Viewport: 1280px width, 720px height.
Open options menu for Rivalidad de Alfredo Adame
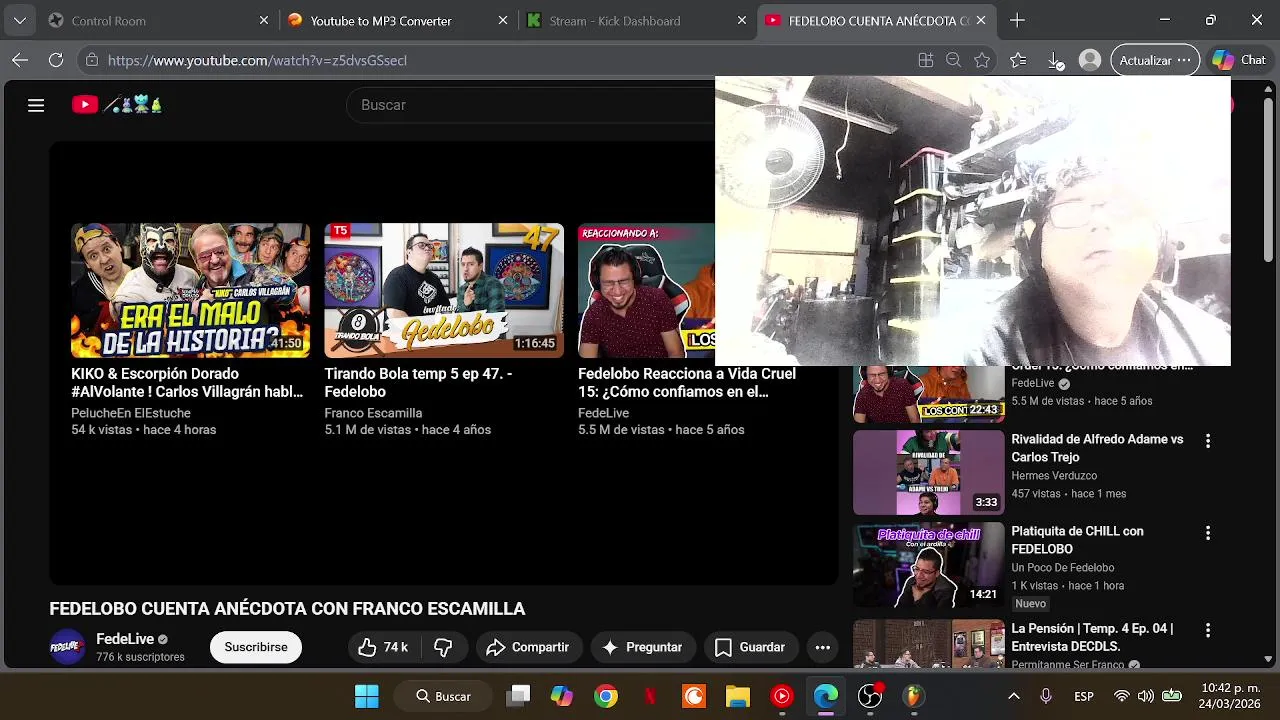point(1207,441)
